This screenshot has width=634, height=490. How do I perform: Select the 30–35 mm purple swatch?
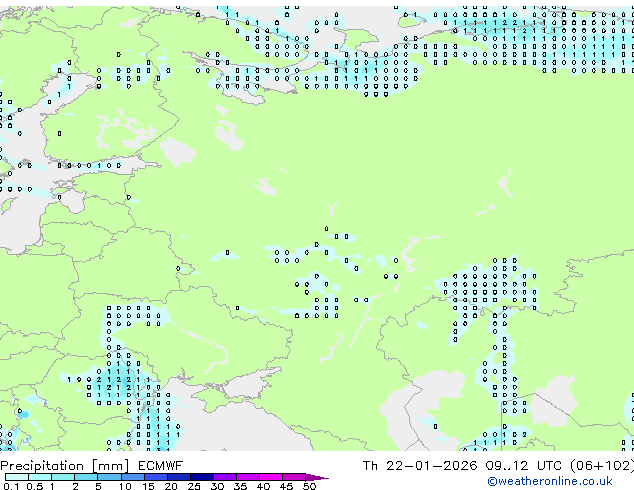pos(225,477)
